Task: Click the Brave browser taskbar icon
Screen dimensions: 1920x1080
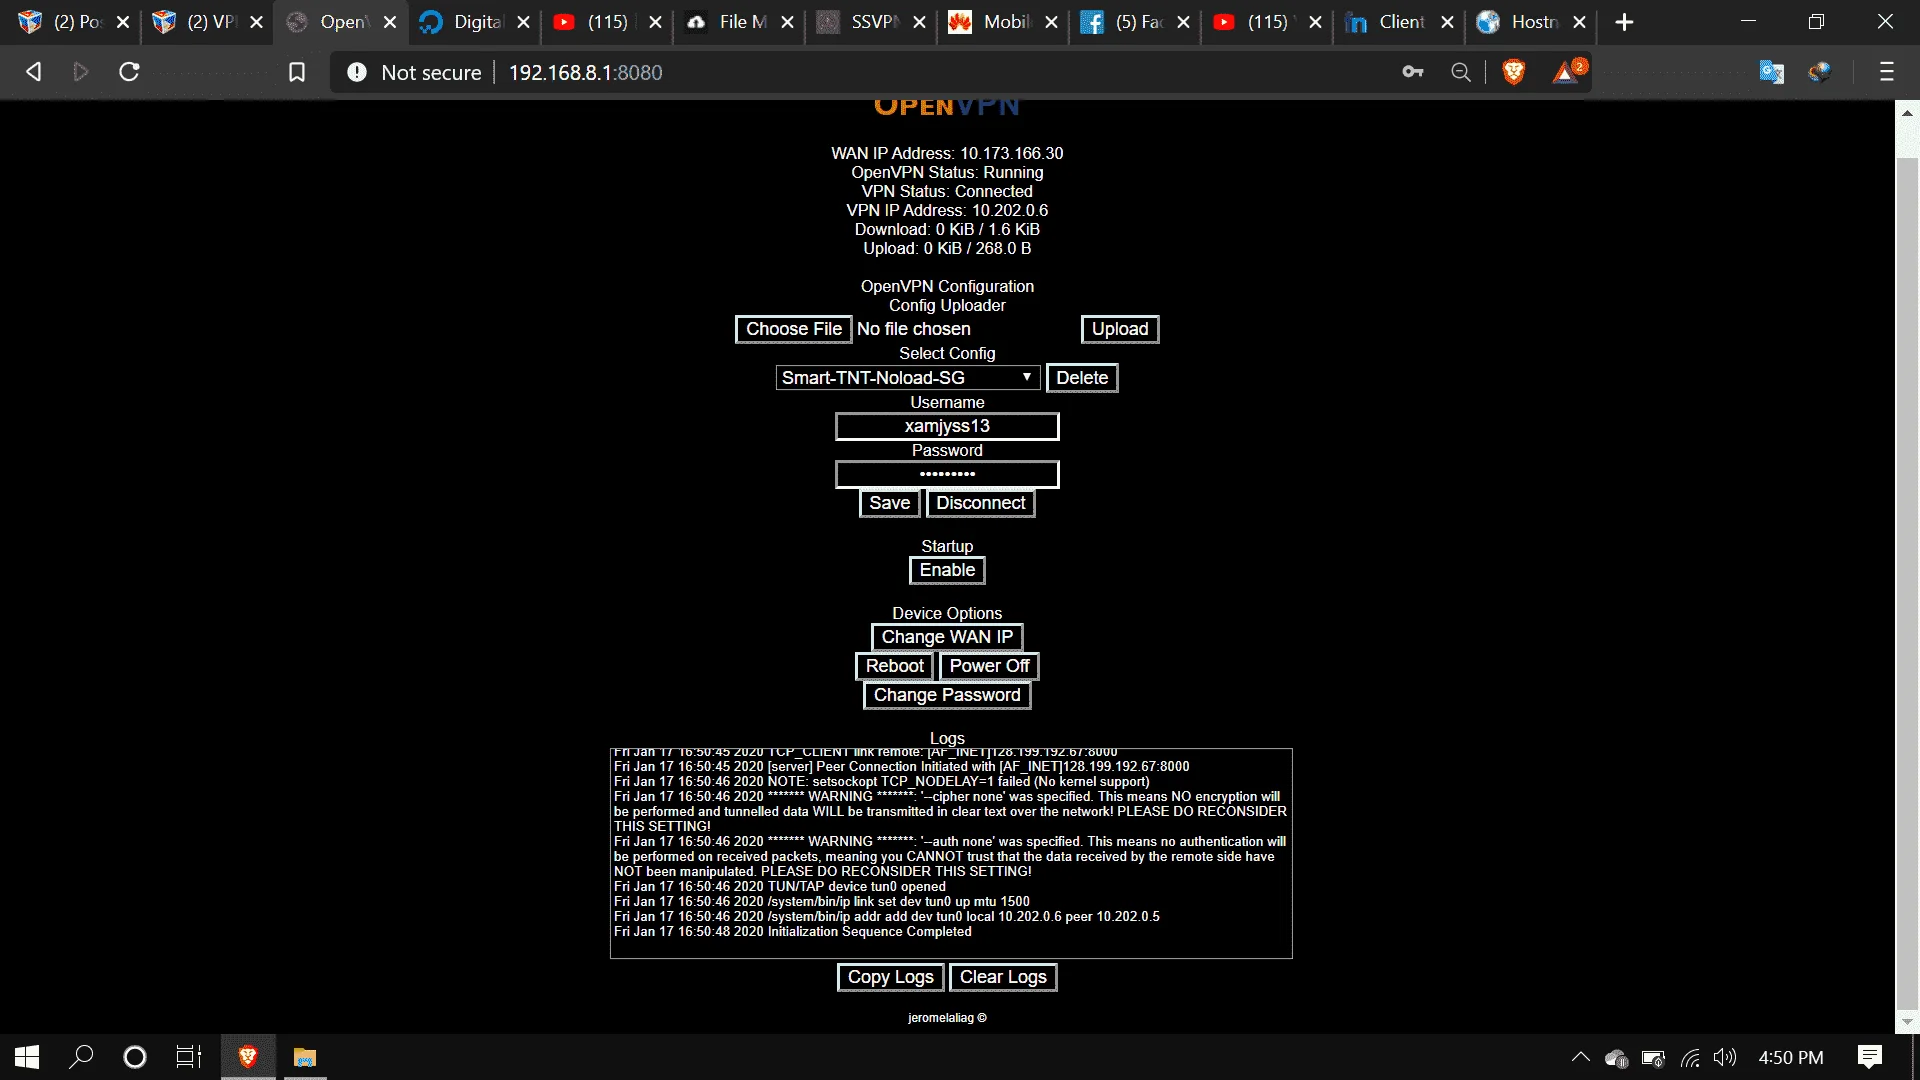Action: pyautogui.click(x=247, y=1057)
